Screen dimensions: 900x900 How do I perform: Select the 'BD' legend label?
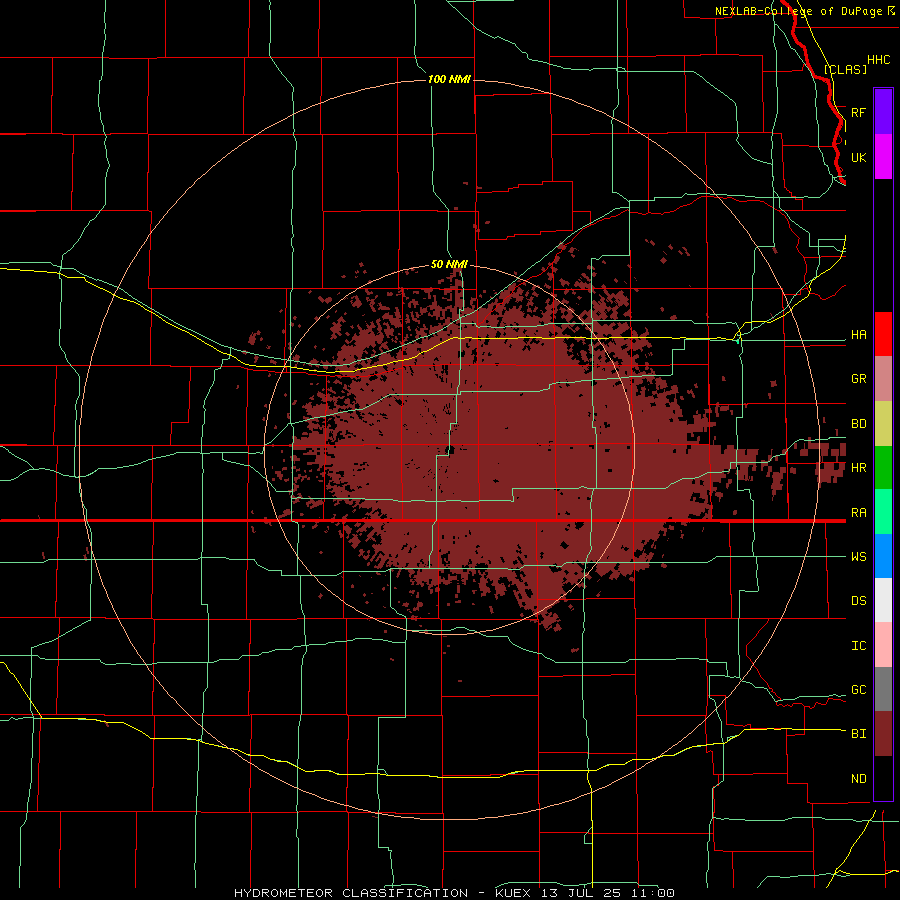coord(858,424)
